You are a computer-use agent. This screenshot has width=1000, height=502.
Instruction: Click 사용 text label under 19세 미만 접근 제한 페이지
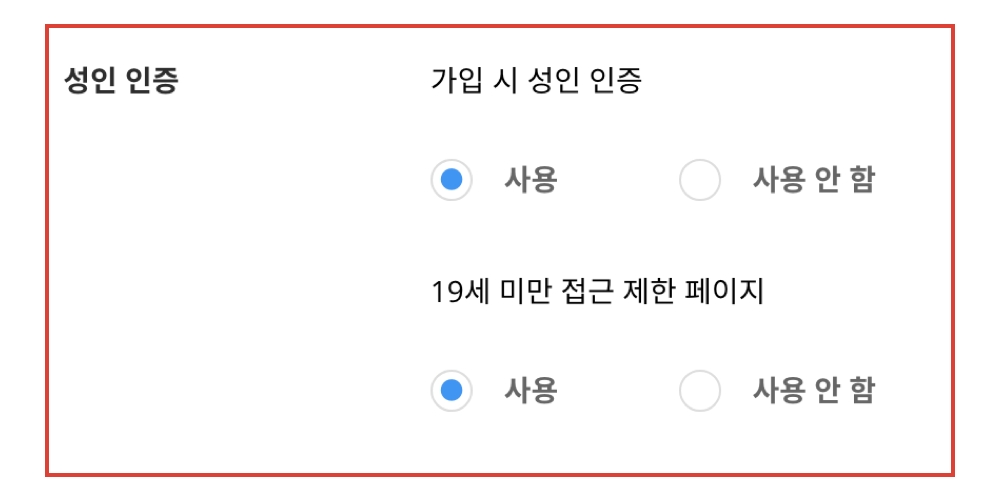530,390
